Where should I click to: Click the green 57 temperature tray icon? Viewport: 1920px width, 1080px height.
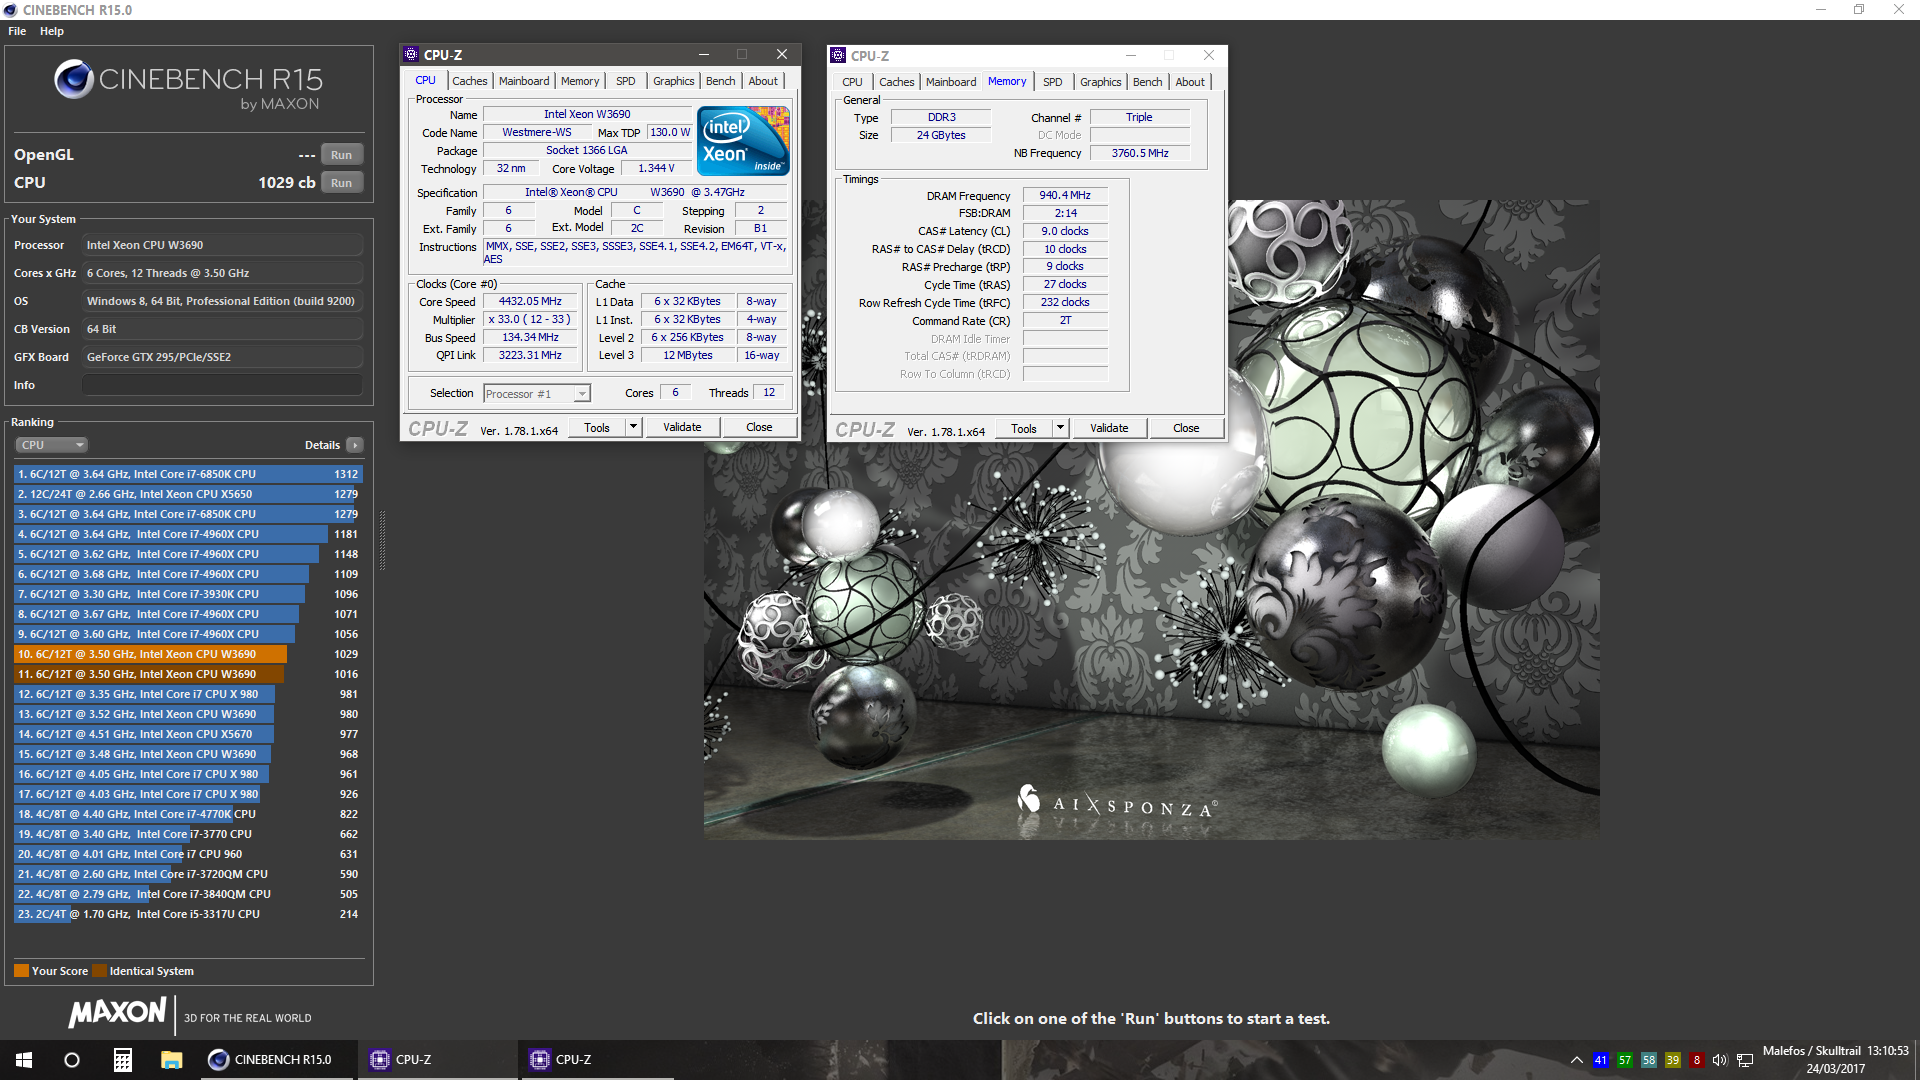1625,1060
